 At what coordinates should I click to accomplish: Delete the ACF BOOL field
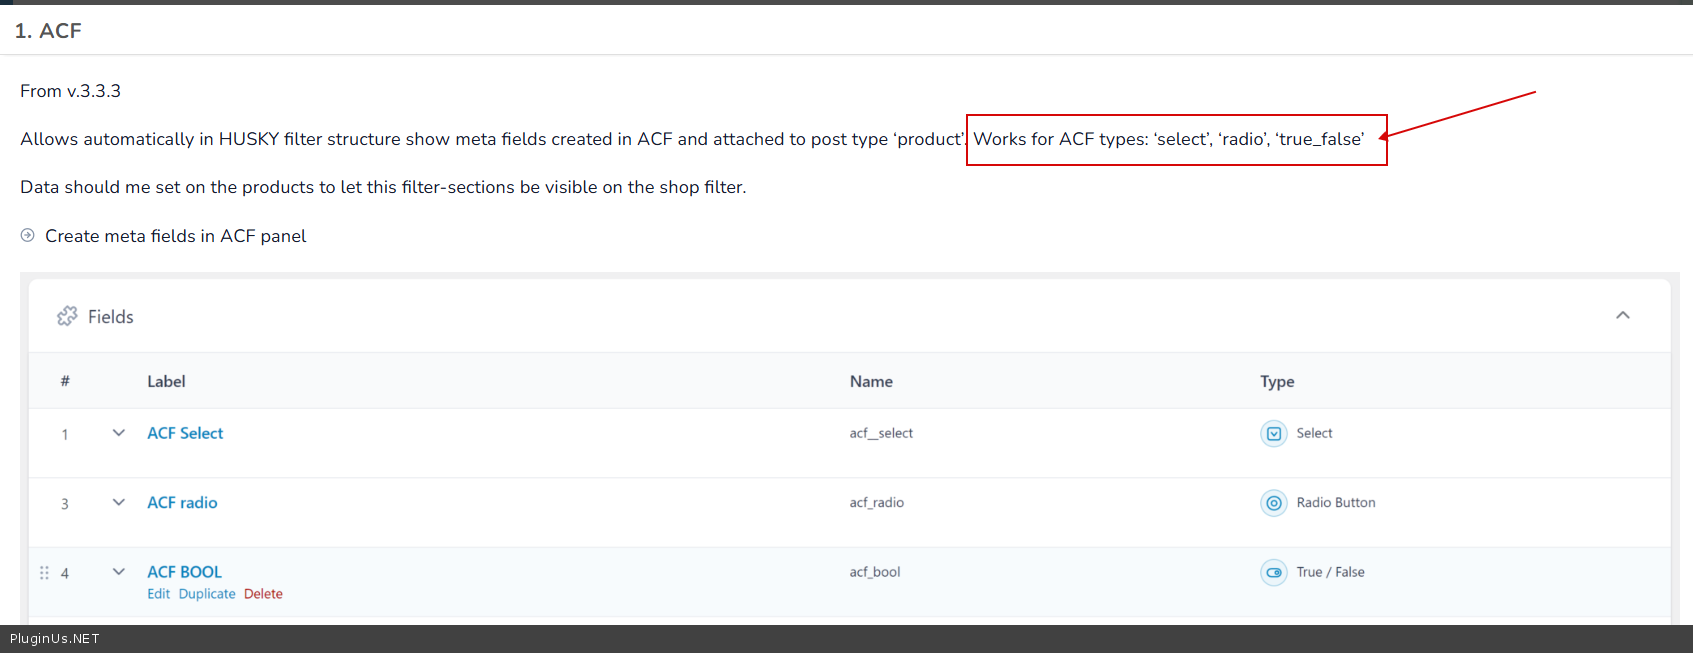tap(263, 594)
